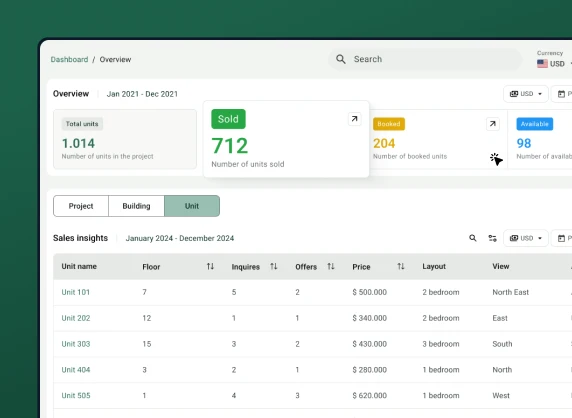Click Number of units sold caption
The width and height of the screenshot is (572, 418).
[x=248, y=164]
